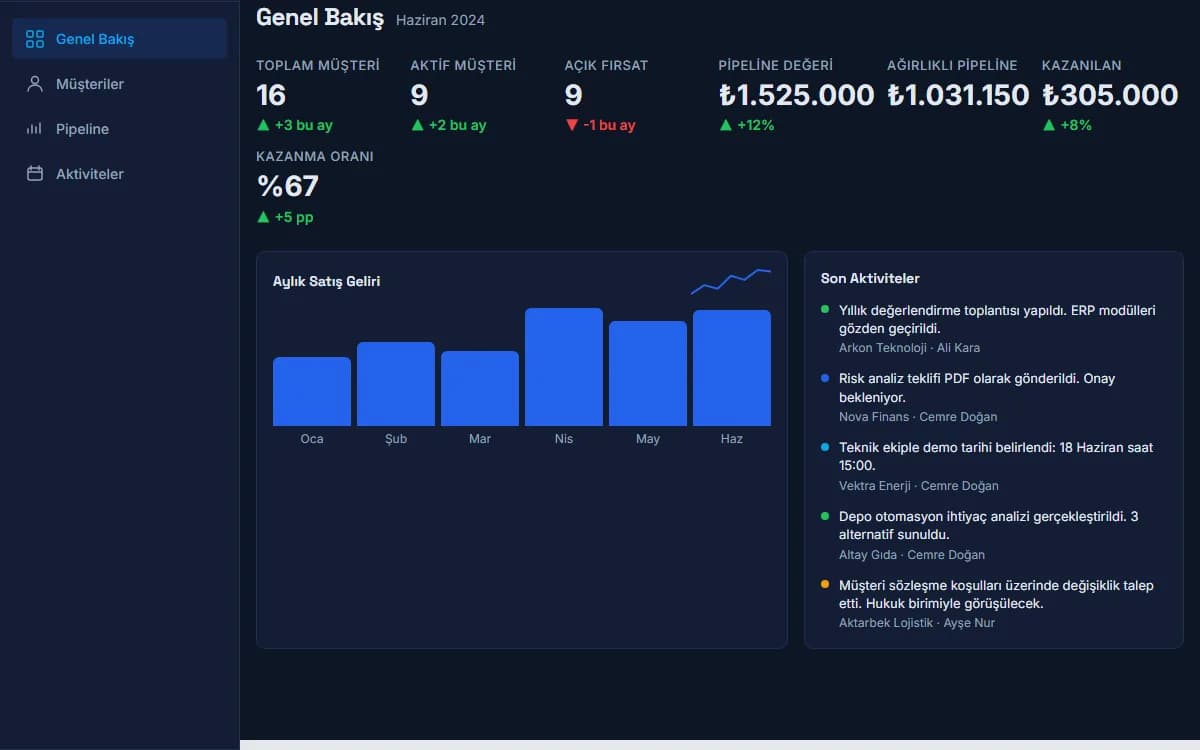The height and width of the screenshot is (750, 1200).
Task: Select the Şub revenue bar
Action: [x=396, y=384]
